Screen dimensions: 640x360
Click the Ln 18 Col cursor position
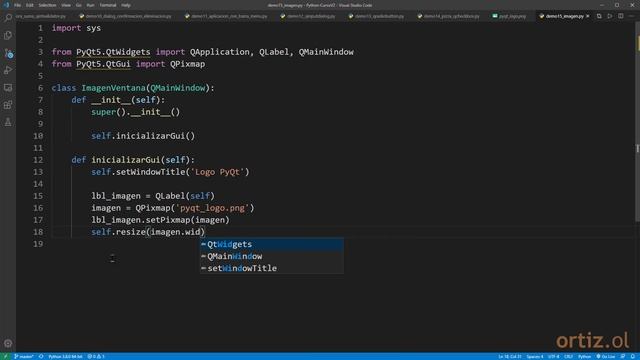click(x=509, y=356)
